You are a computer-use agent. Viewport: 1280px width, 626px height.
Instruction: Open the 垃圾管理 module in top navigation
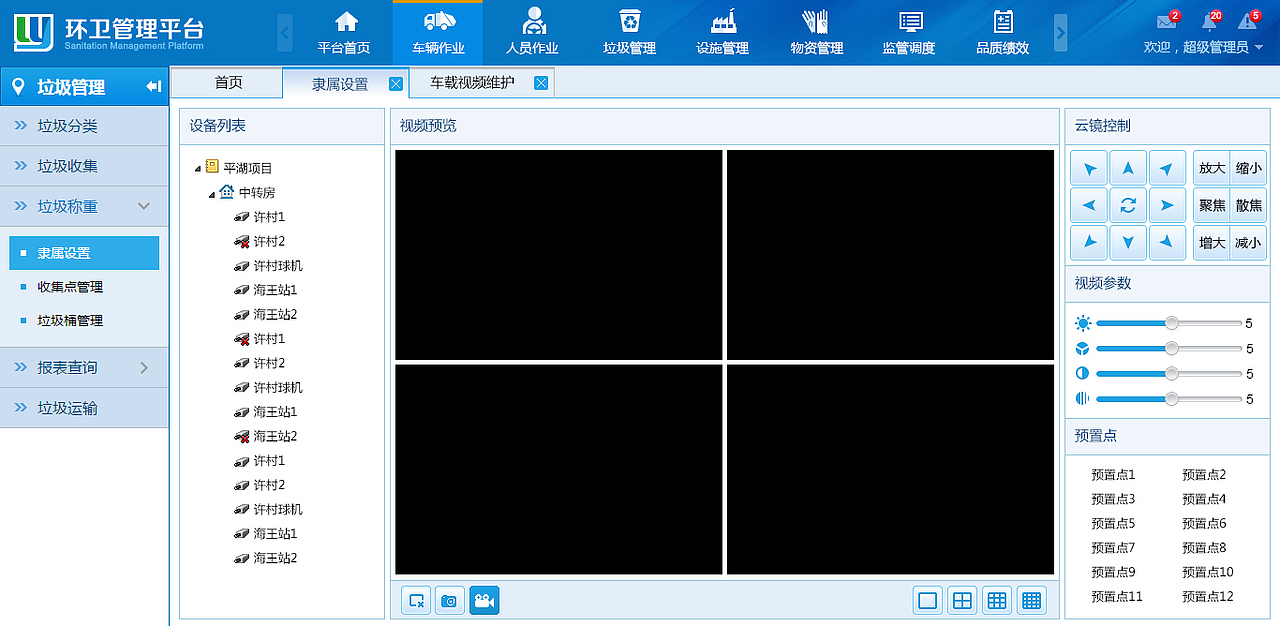629,33
